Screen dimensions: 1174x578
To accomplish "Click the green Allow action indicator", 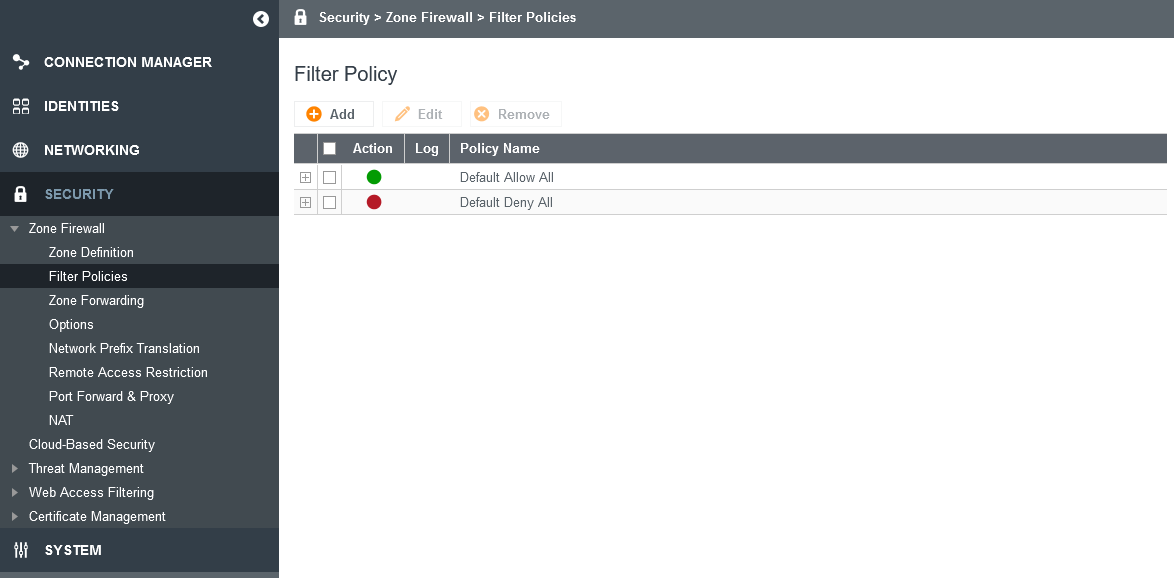I will [x=374, y=177].
